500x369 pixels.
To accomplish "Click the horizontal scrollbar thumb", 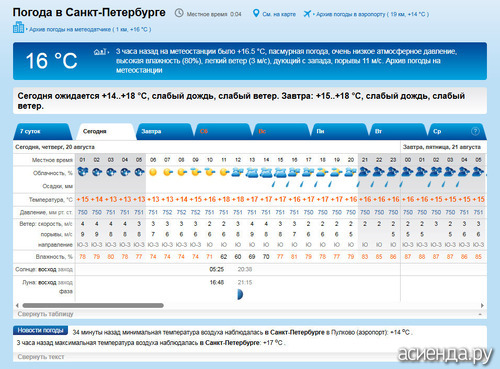I will [93, 305].
